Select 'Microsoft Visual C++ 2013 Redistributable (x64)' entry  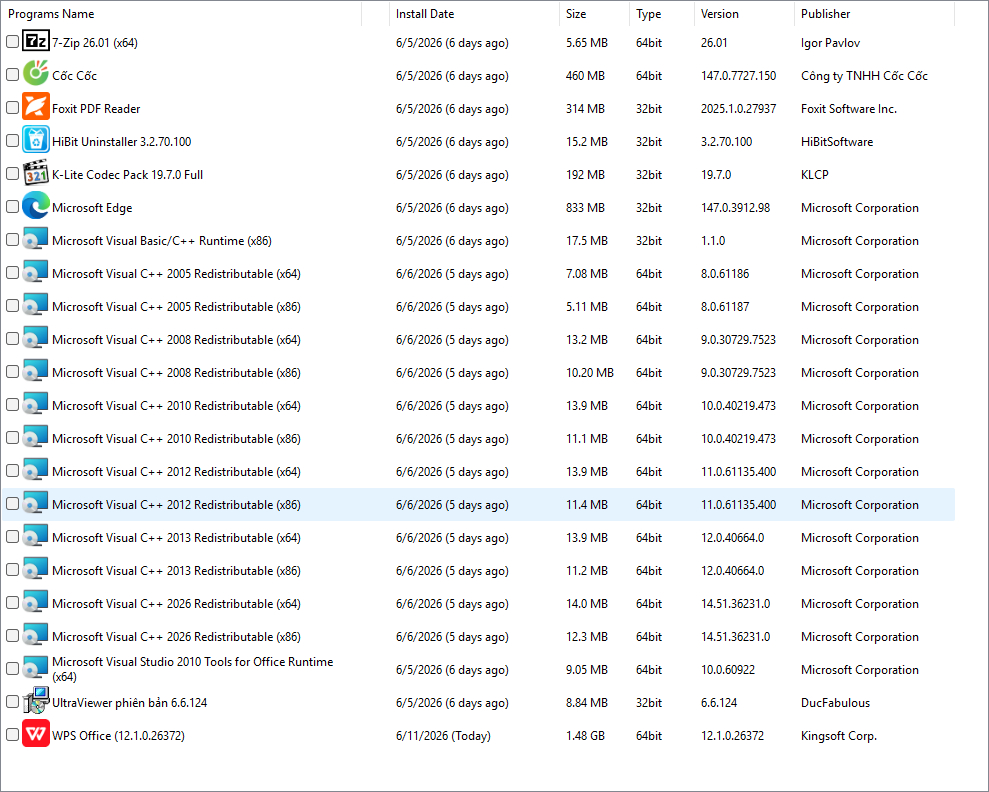(176, 537)
